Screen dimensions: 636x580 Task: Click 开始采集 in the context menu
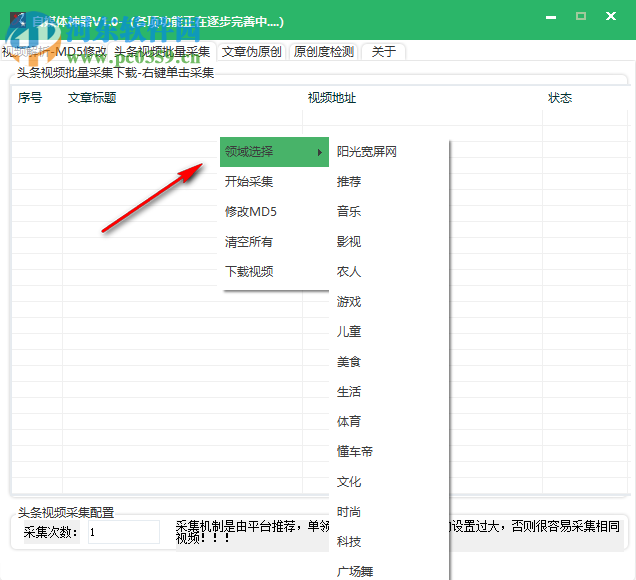pos(274,182)
